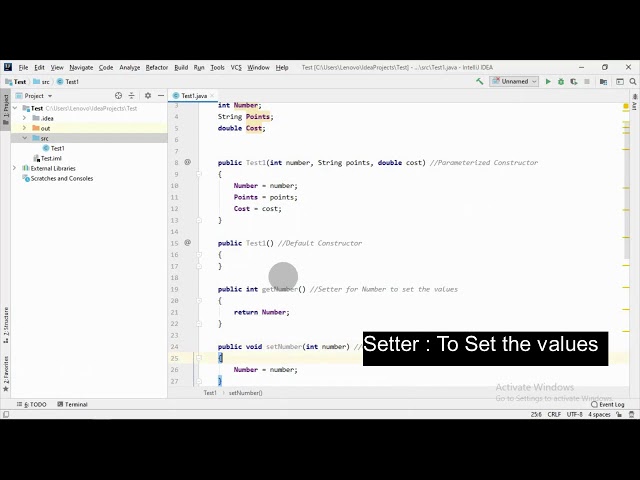
Task: Click the Run with Coverage icon
Action: [x=573, y=82]
